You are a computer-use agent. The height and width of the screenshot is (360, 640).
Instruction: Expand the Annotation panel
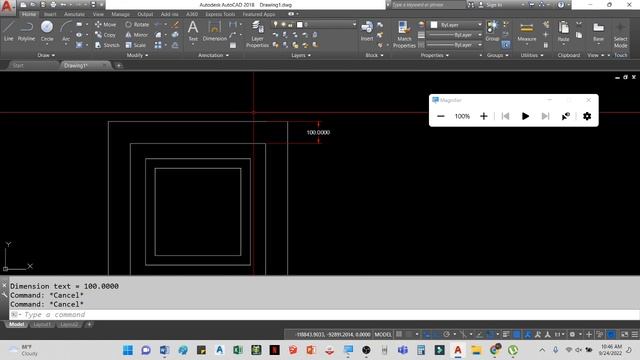[213, 55]
